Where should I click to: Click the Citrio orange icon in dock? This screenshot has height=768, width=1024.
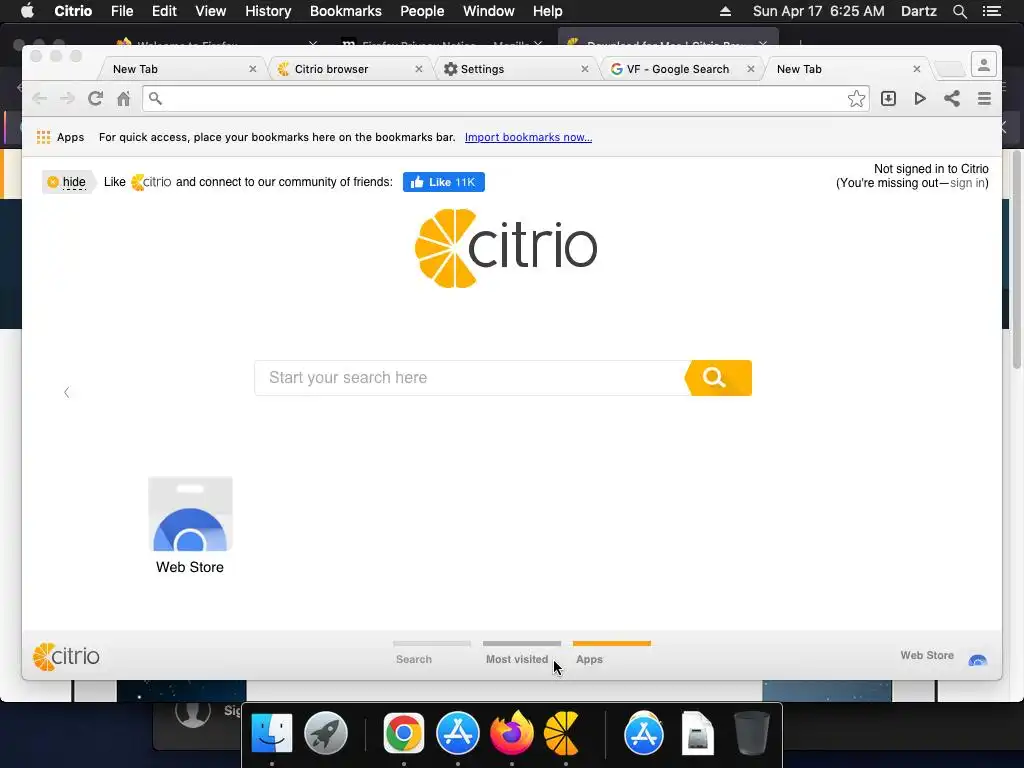pyautogui.click(x=563, y=733)
